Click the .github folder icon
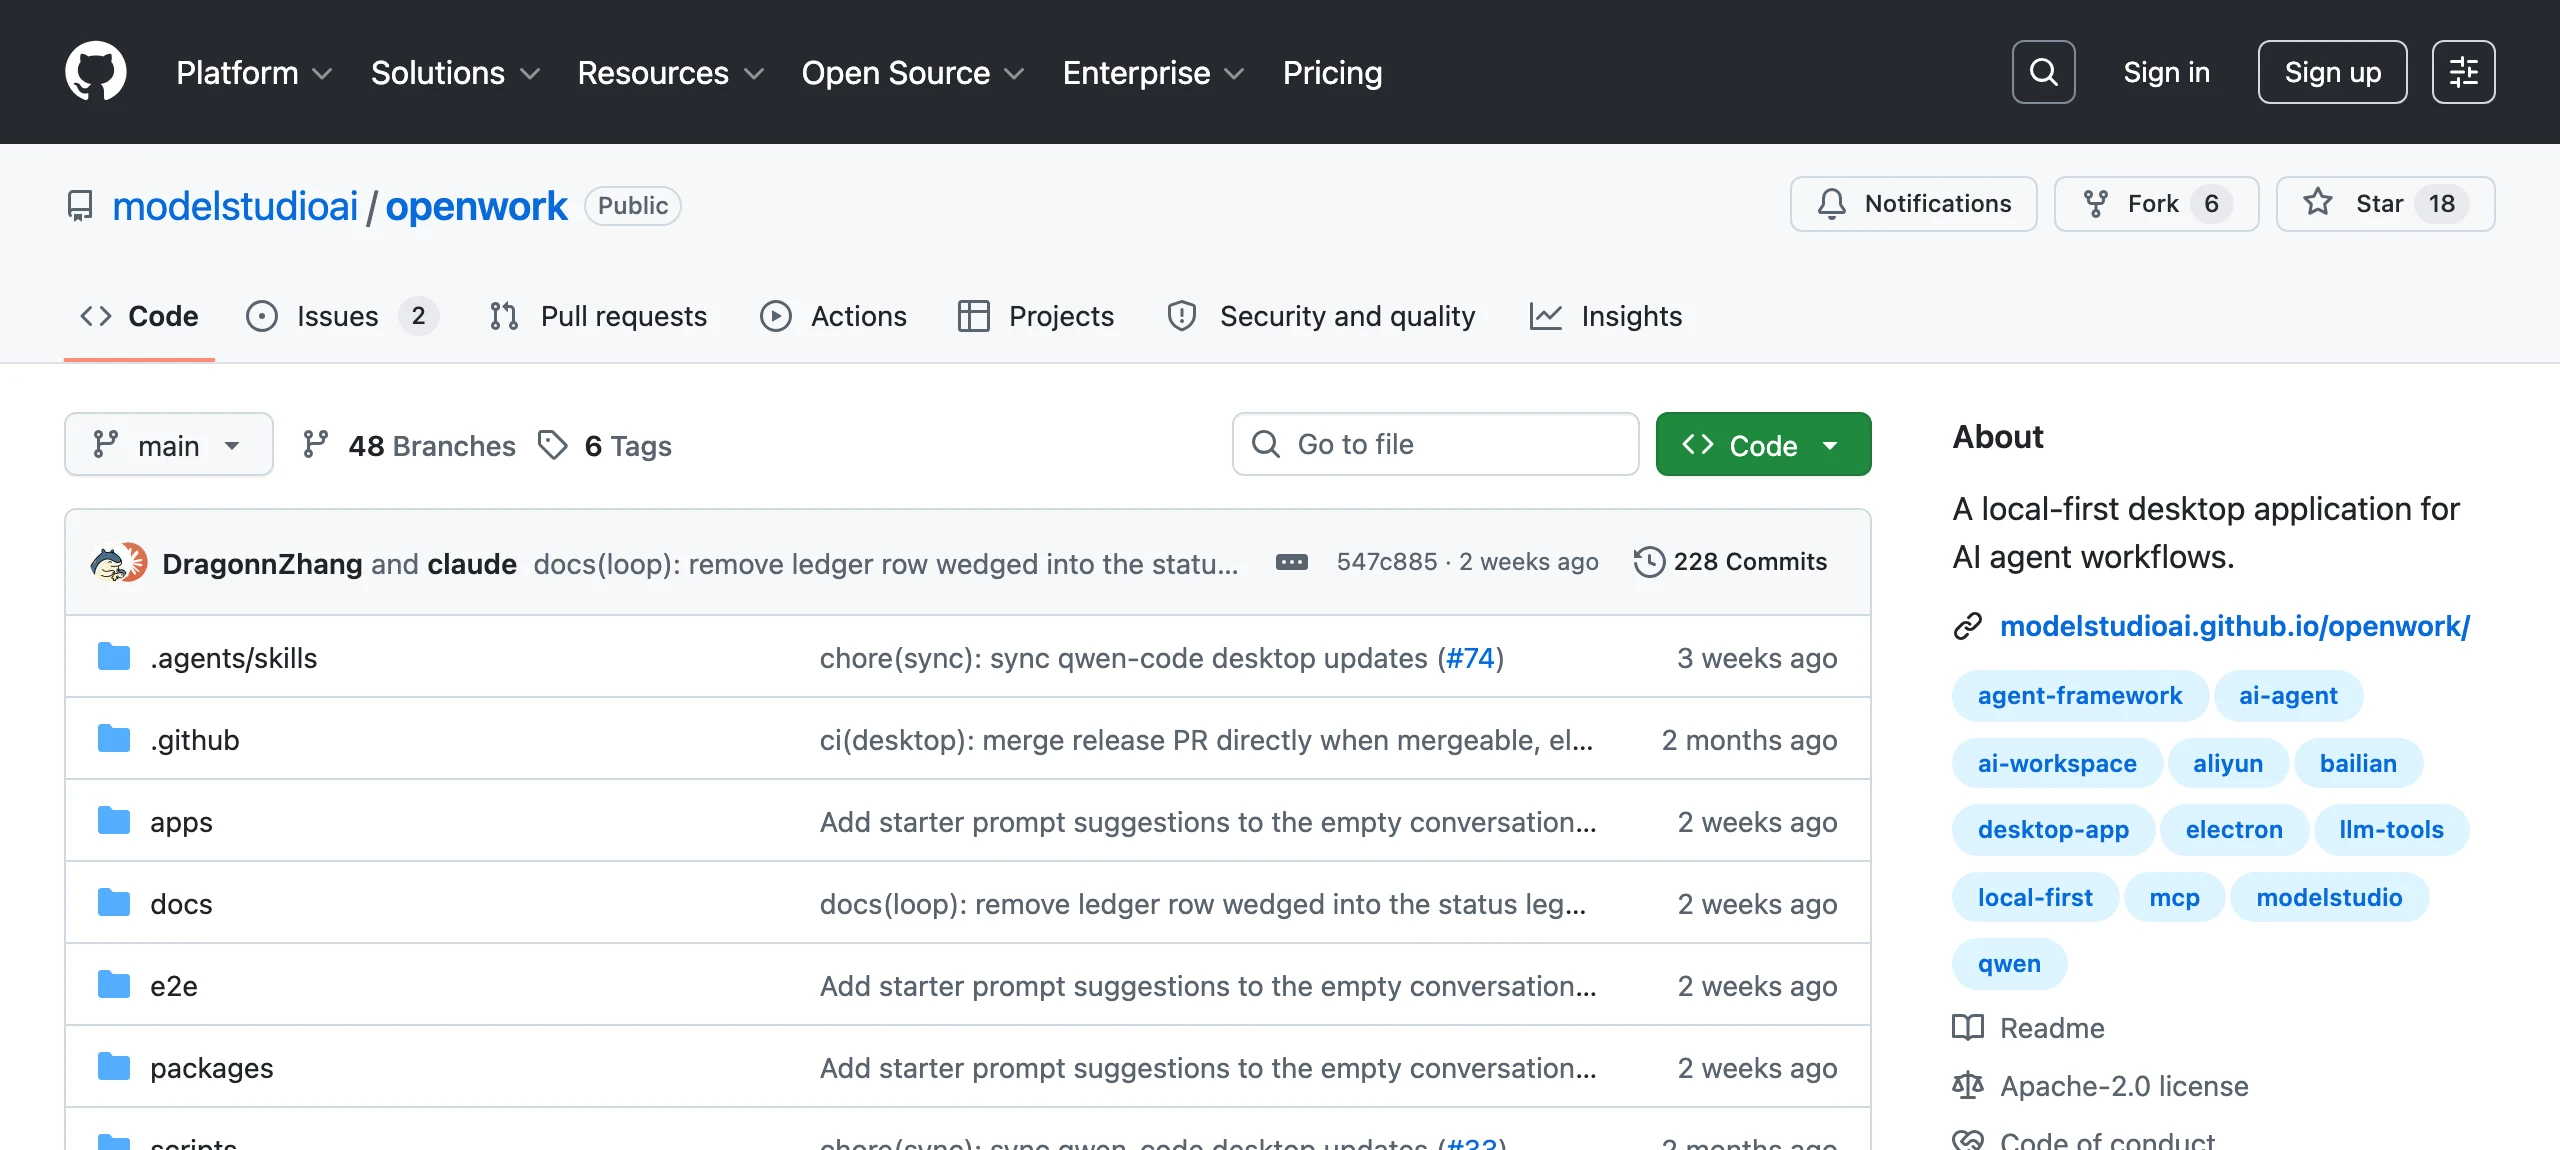The height and width of the screenshot is (1150, 2560). pos(114,739)
